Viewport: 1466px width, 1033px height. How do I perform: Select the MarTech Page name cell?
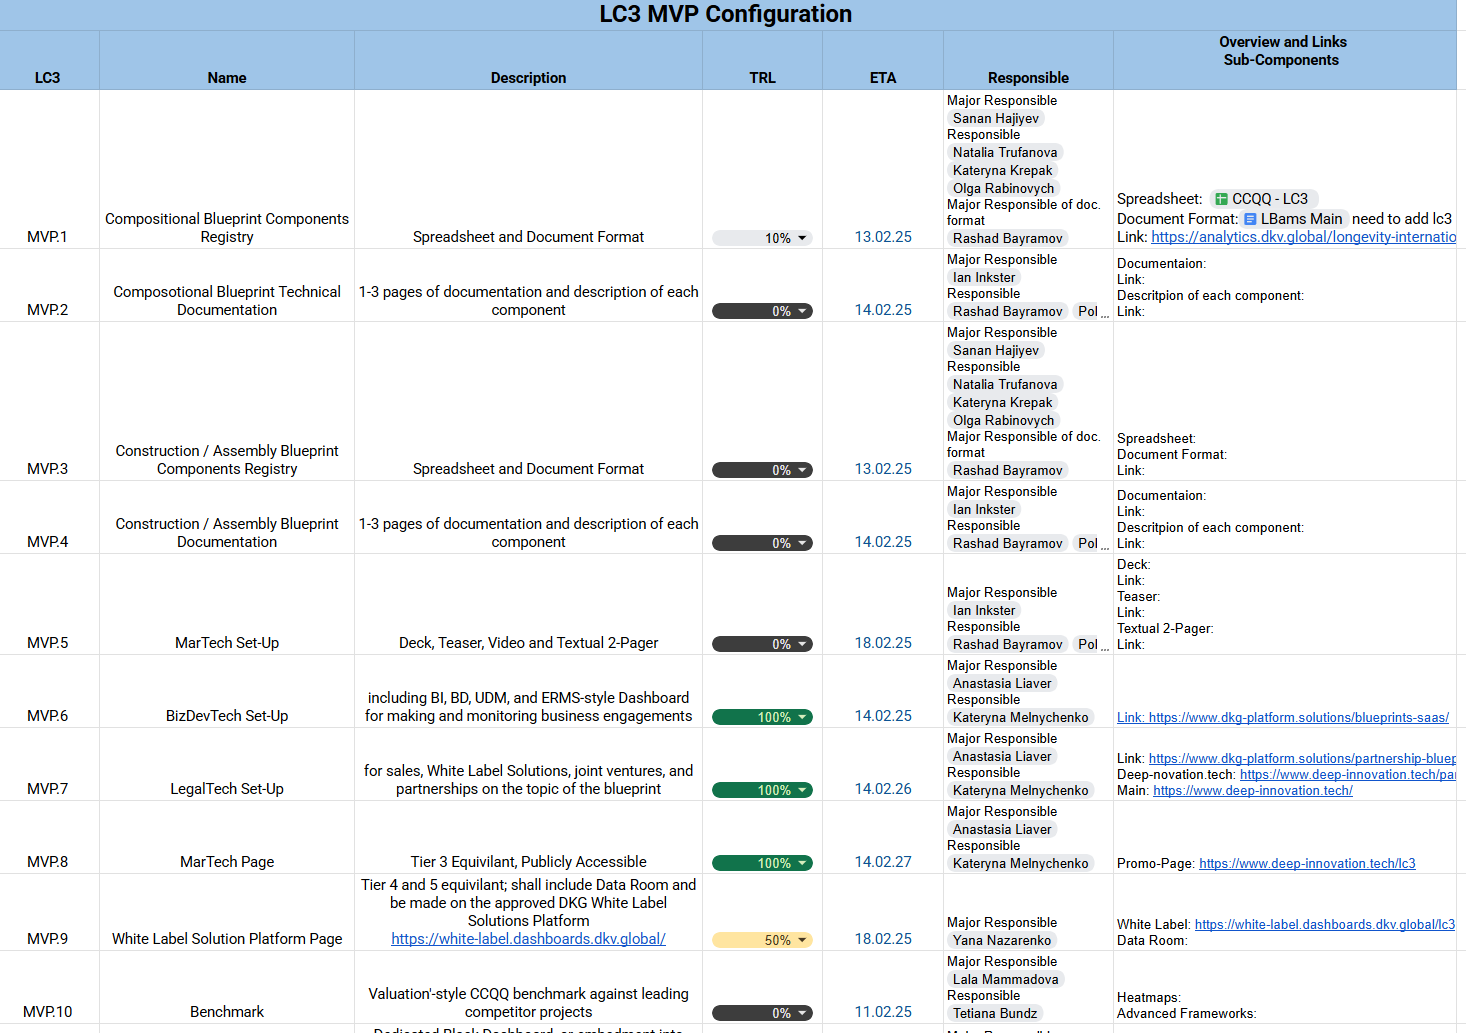(227, 861)
